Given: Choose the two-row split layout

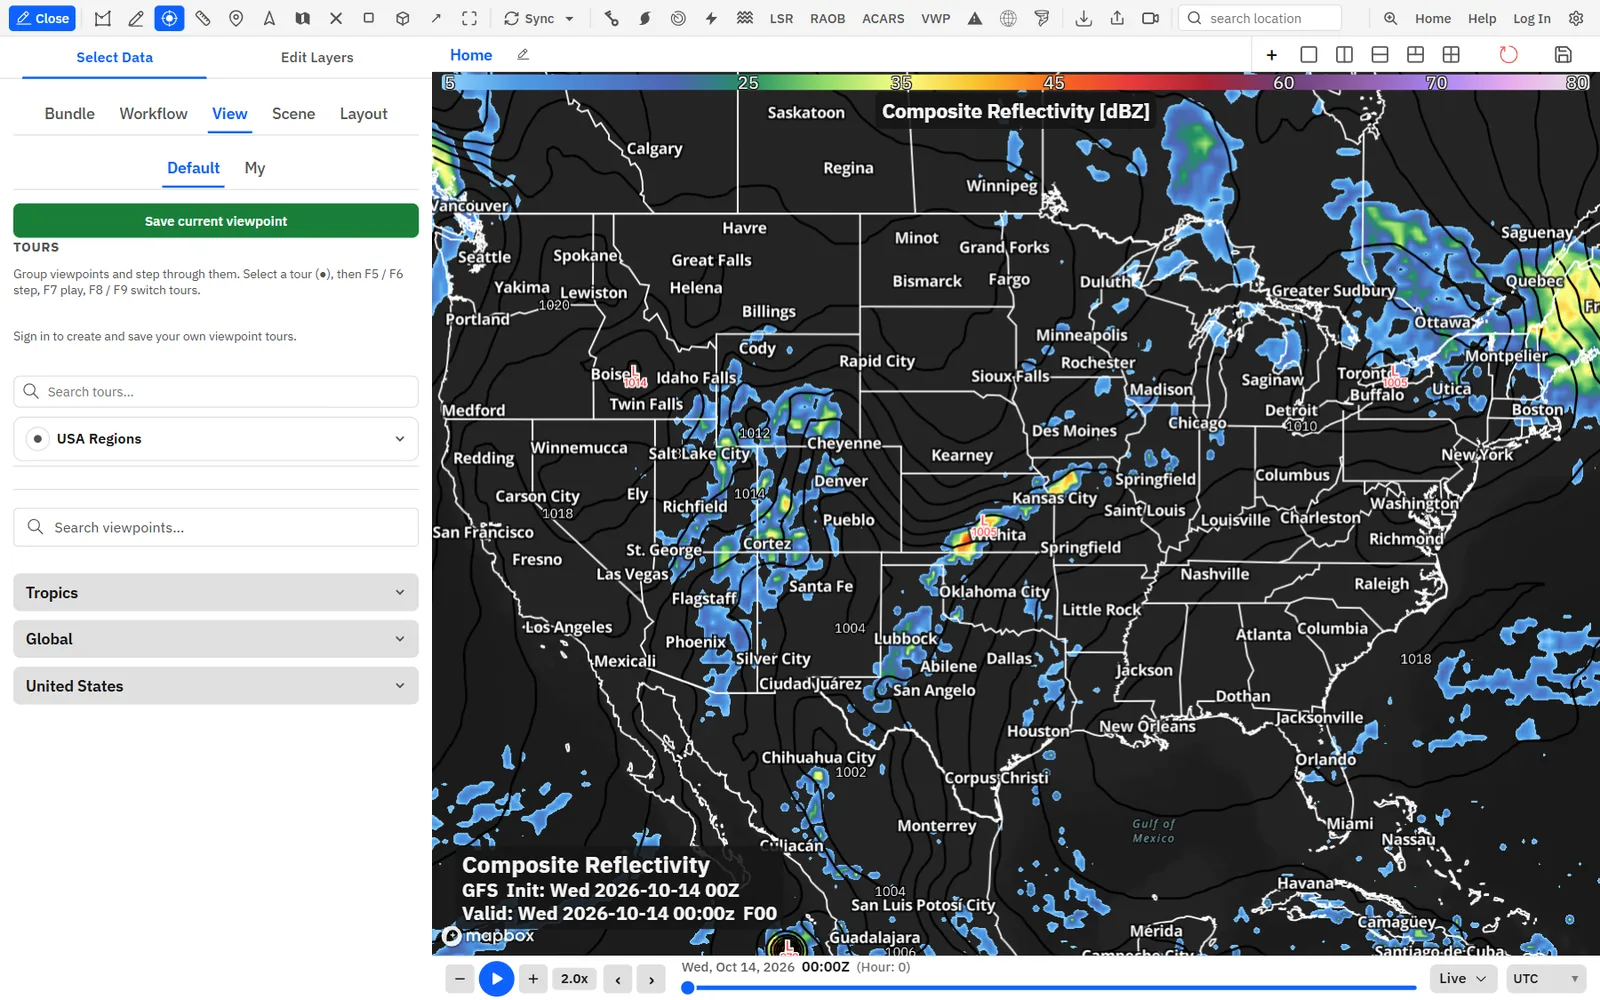Looking at the screenshot, I should (1380, 55).
